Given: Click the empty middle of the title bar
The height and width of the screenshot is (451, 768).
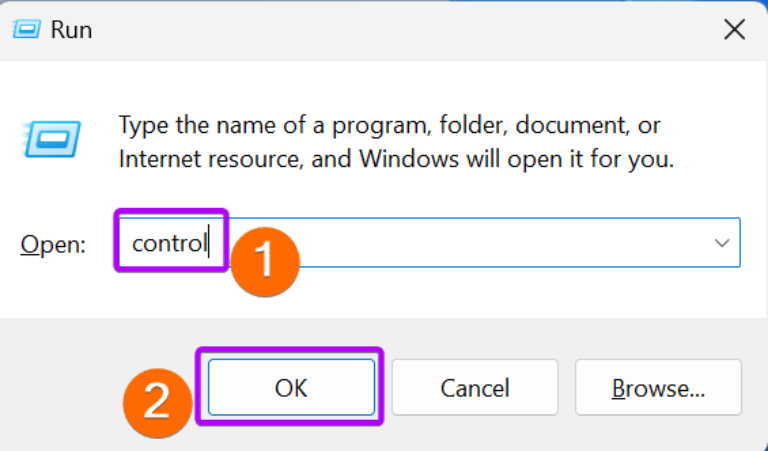Looking at the screenshot, I should 392,30.
